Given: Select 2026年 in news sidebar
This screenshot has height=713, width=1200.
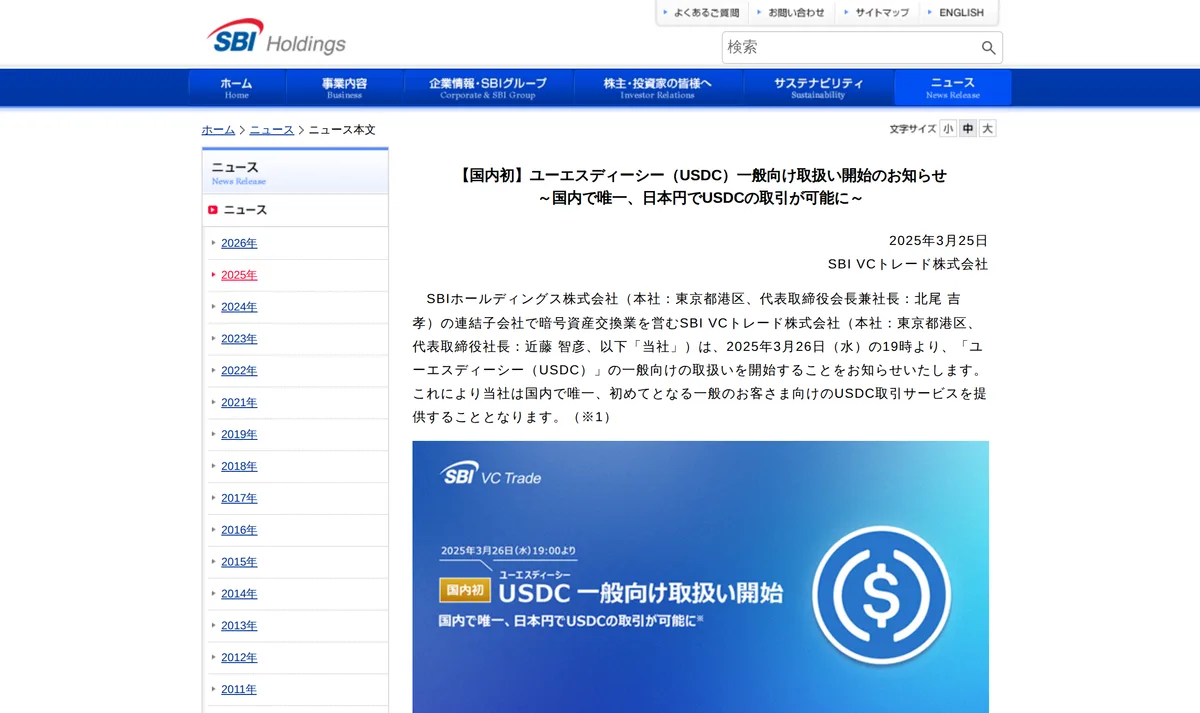Looking at the screenshot, I should tap(239, 243).
